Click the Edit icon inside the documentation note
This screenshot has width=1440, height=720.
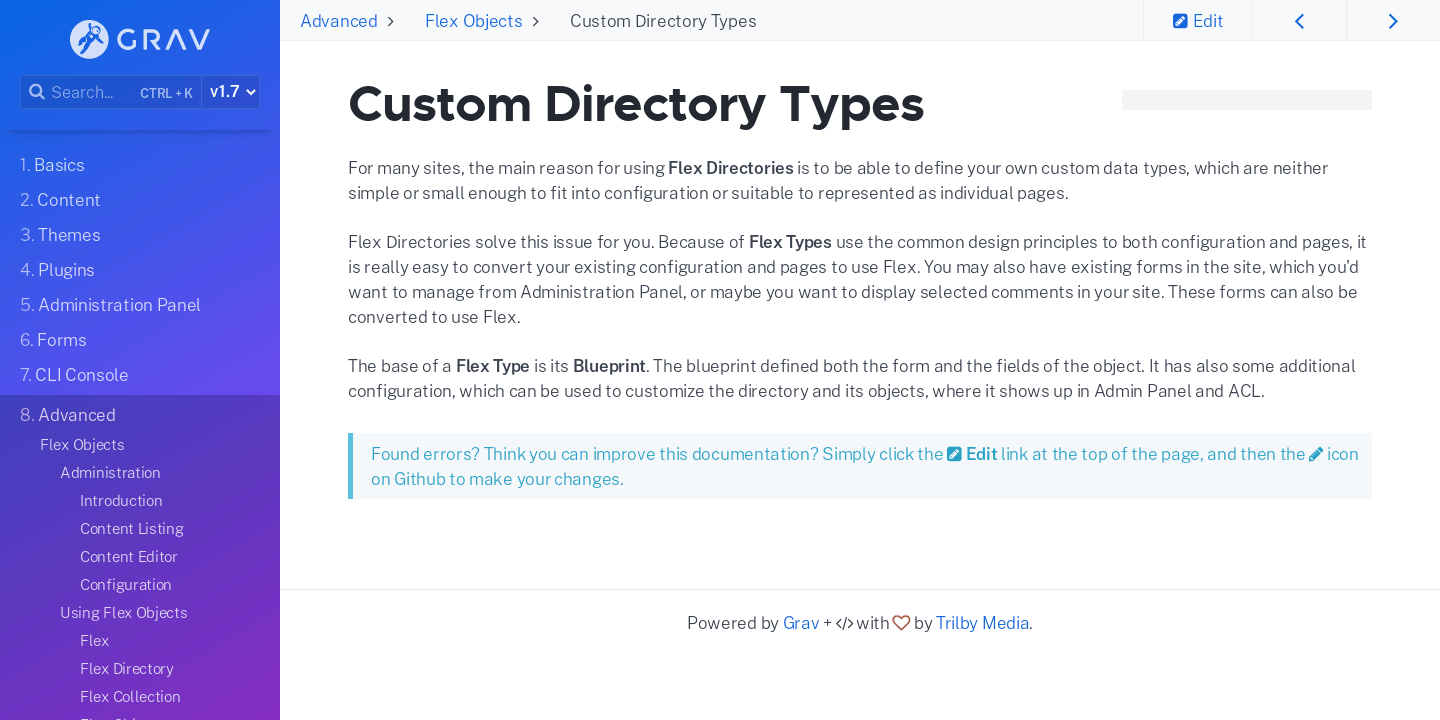click(x=956, y=454)
